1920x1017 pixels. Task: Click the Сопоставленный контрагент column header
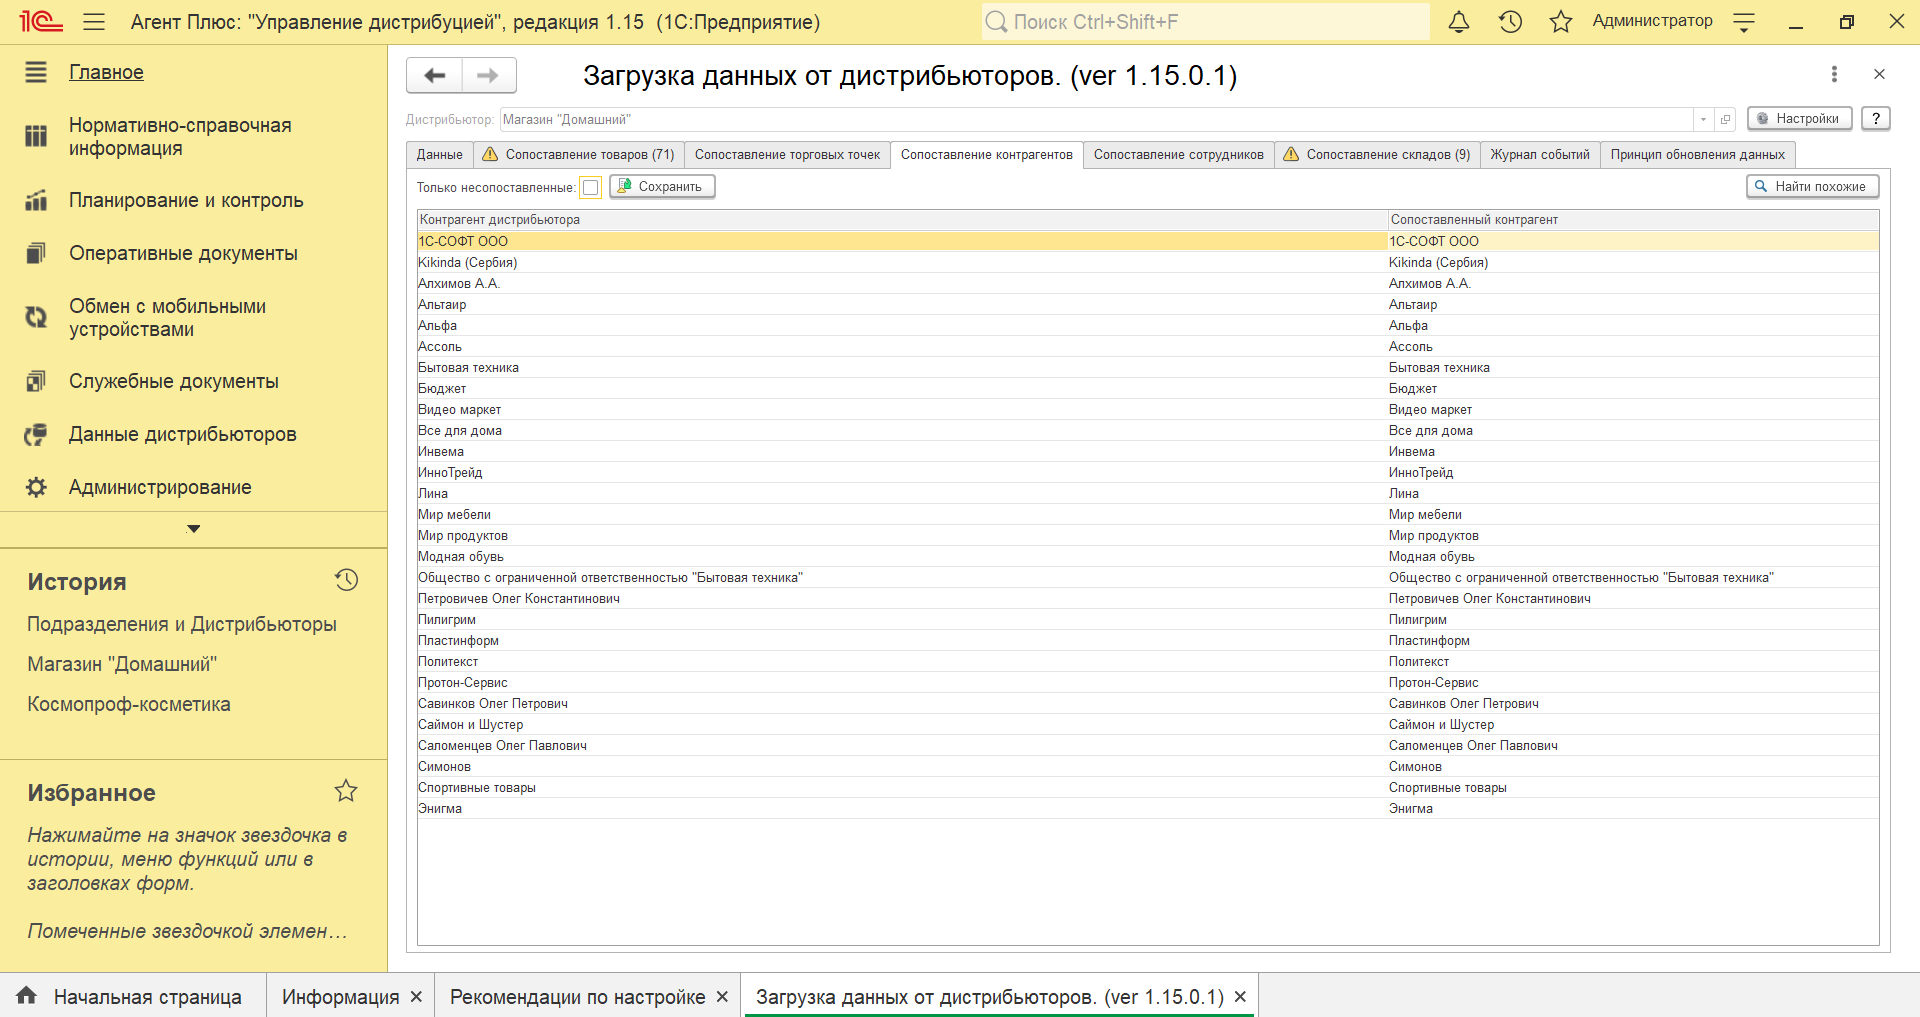pyautogui.click(x=1633, y=219)
